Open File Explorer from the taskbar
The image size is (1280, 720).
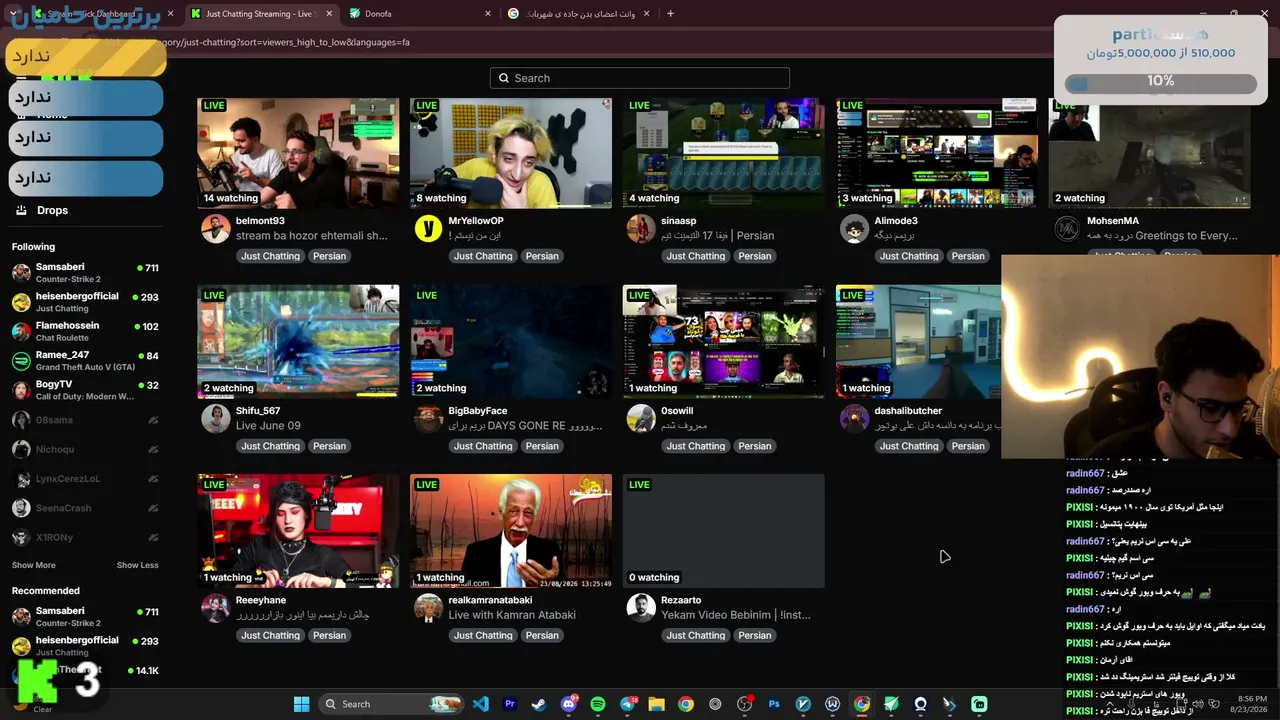tap(656, 704)
